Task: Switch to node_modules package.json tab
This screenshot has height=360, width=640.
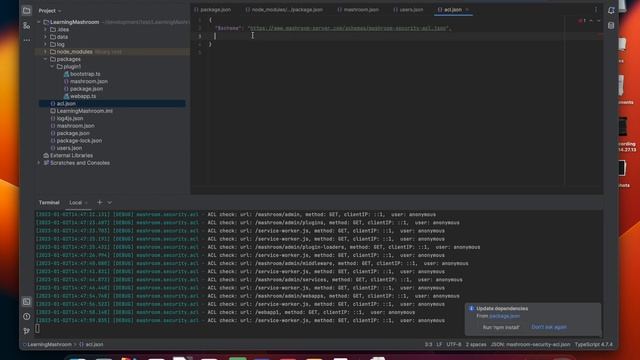Action: point(284,10)
